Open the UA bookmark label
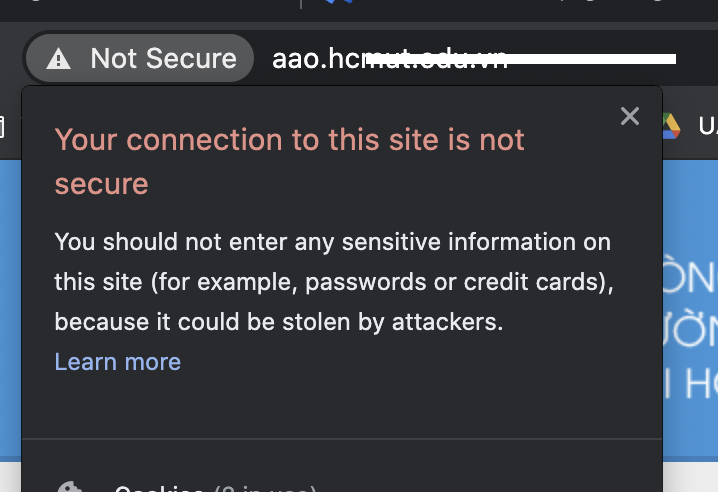Image resolution: width=718 pixels, height=492 pixels. 706,126
